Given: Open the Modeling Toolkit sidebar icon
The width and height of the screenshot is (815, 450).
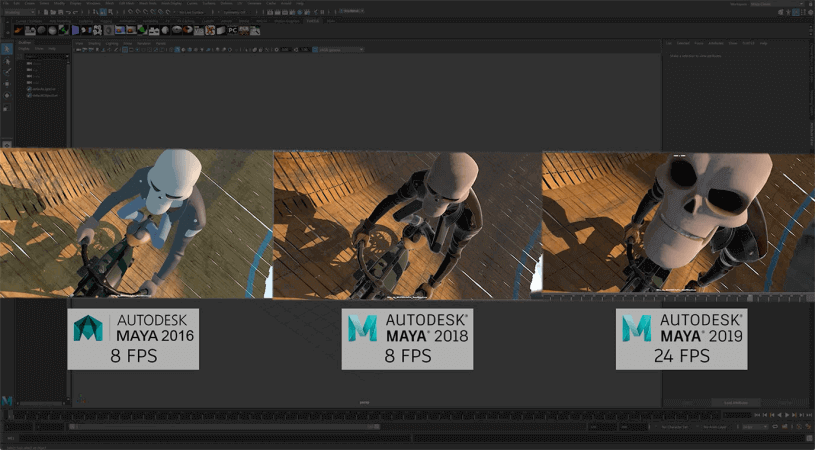Looking at the screenshot, I should click(780, 12).
